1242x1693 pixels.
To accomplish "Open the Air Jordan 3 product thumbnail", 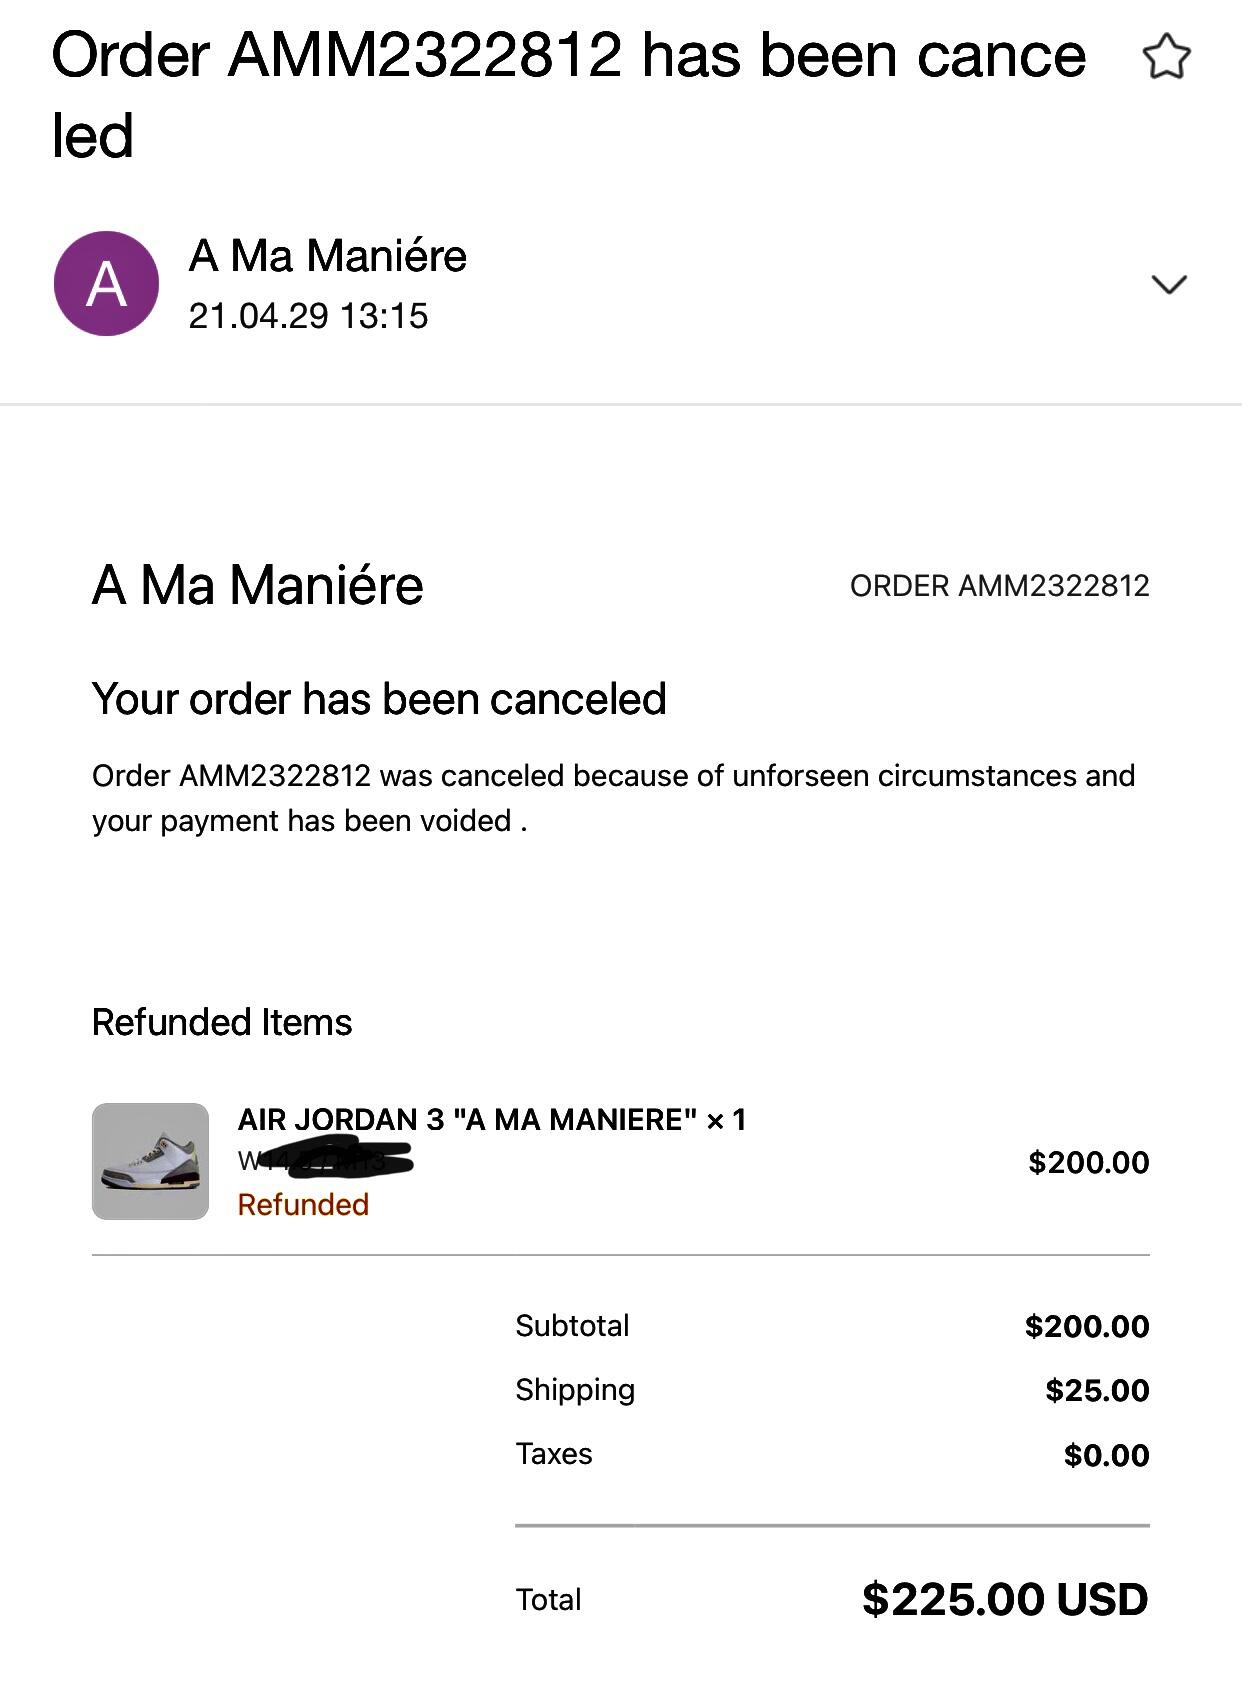I will pos(150,1161).
